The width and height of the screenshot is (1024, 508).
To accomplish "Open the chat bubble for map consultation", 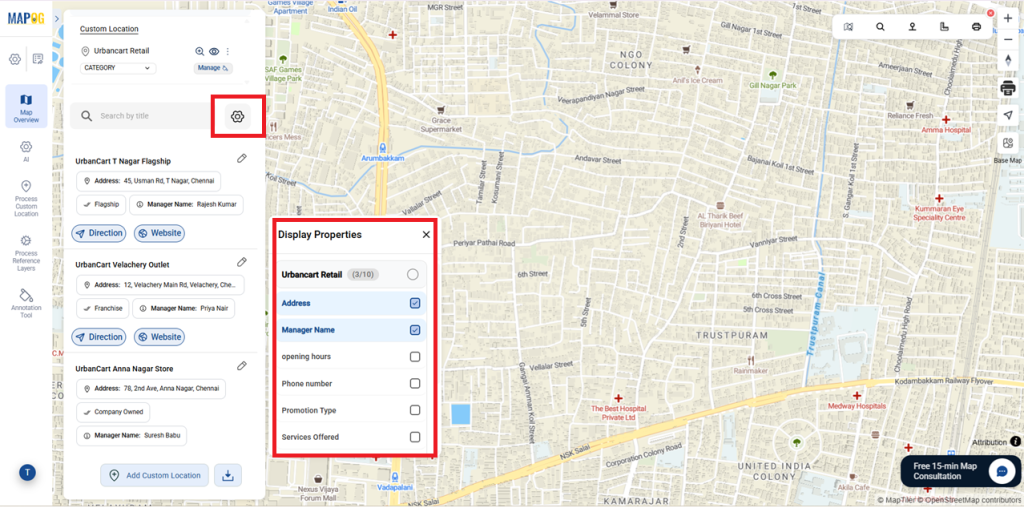I will click(x=1001, y=471).
